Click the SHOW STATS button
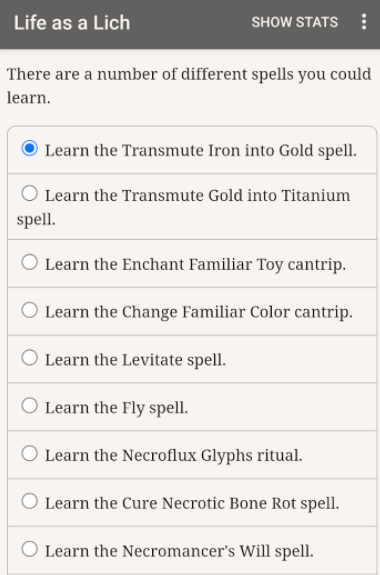This screenshot has width=380, height=575. [x=295, y=22]
